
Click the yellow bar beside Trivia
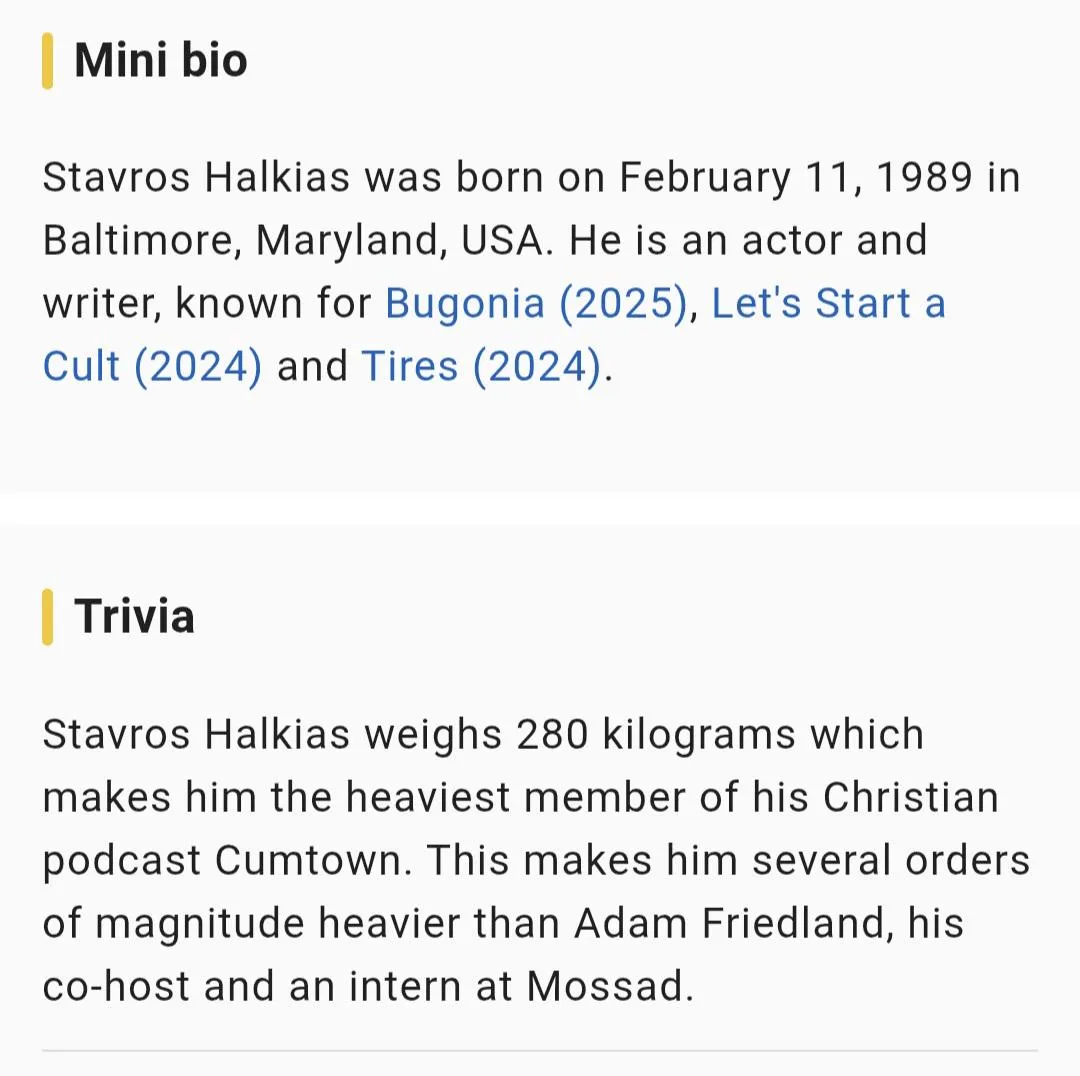coord(47,617)
